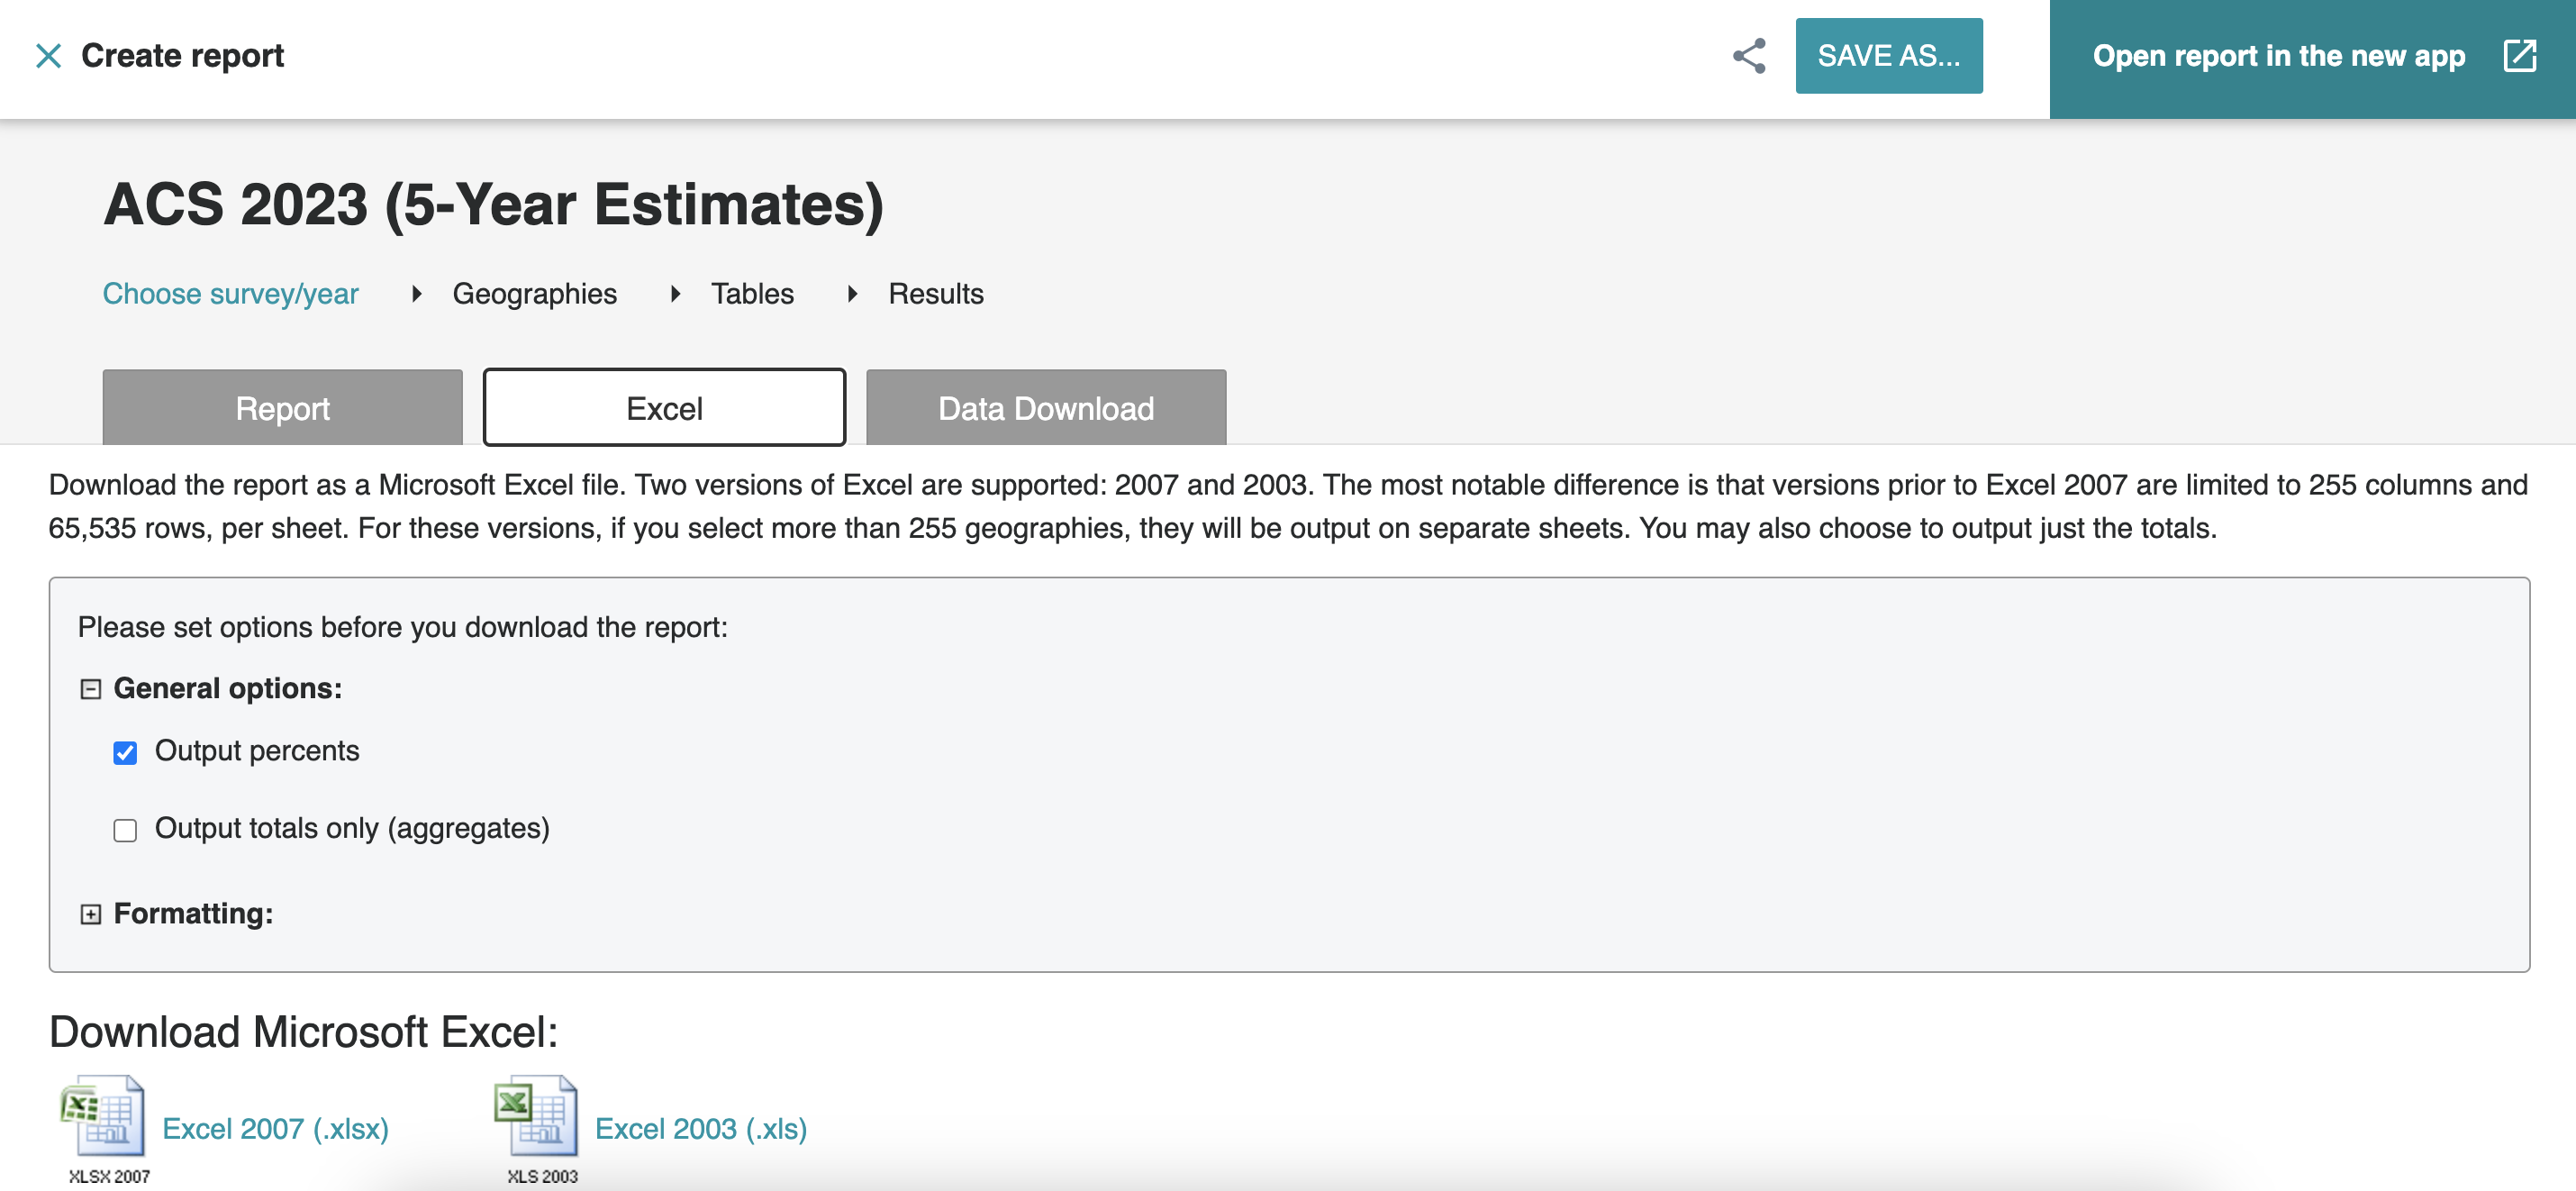Click the share icon

[1749, 56]
